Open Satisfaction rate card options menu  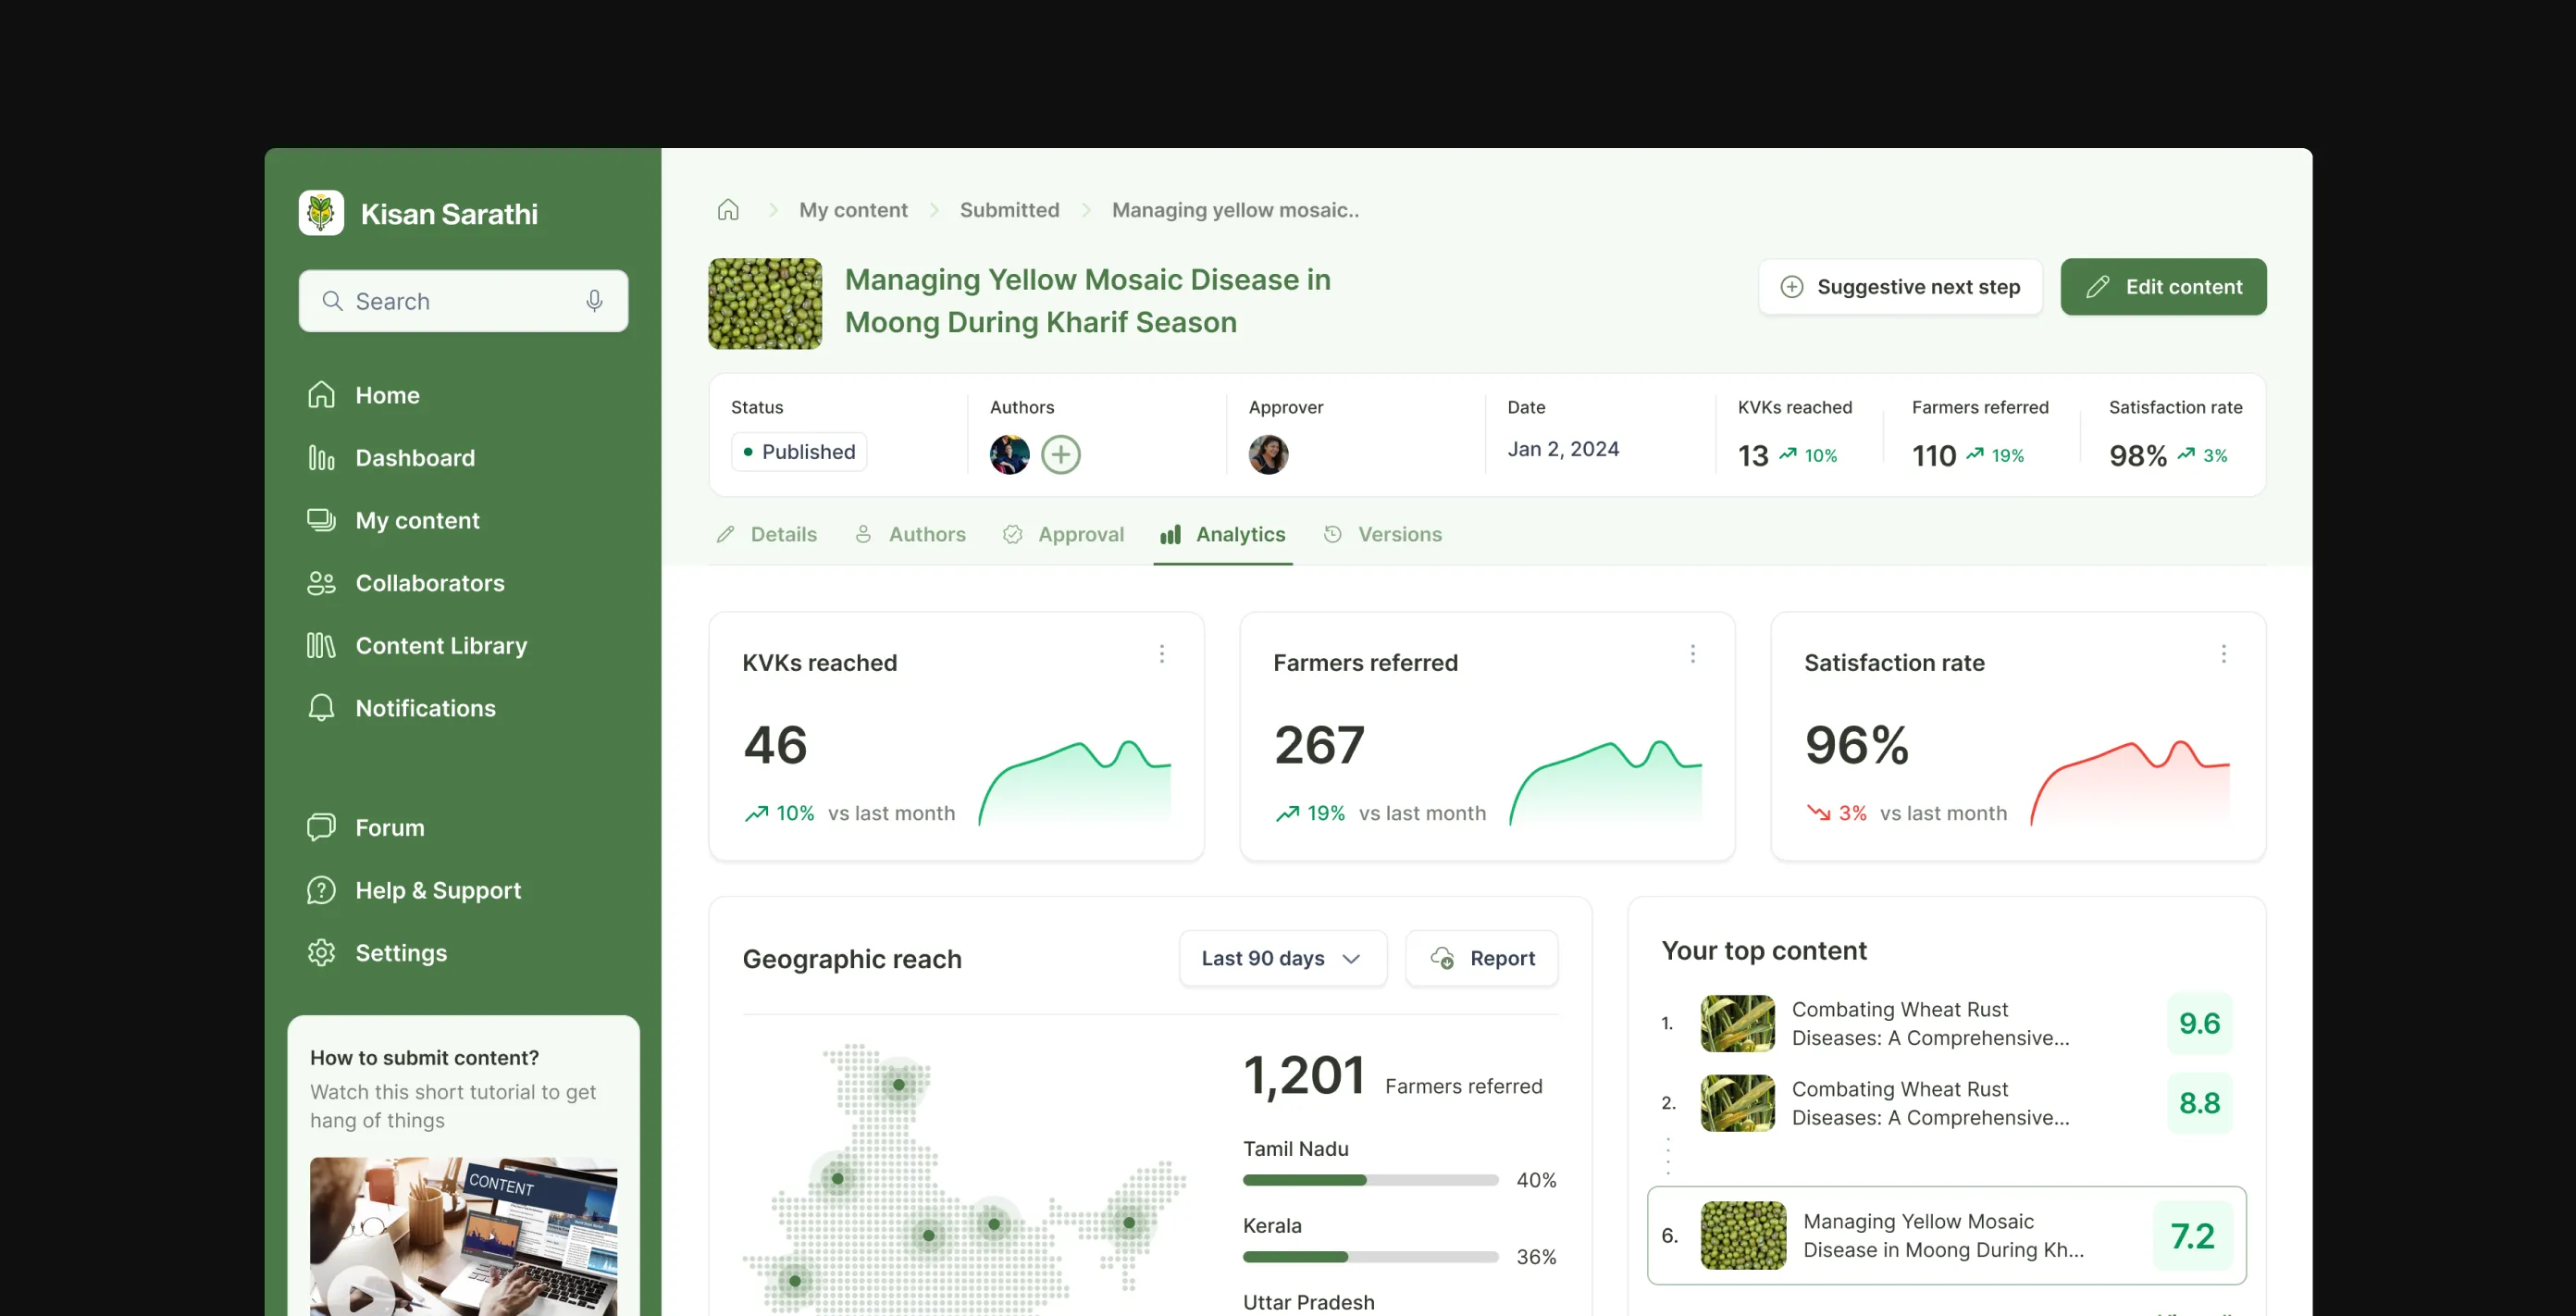2223,654
